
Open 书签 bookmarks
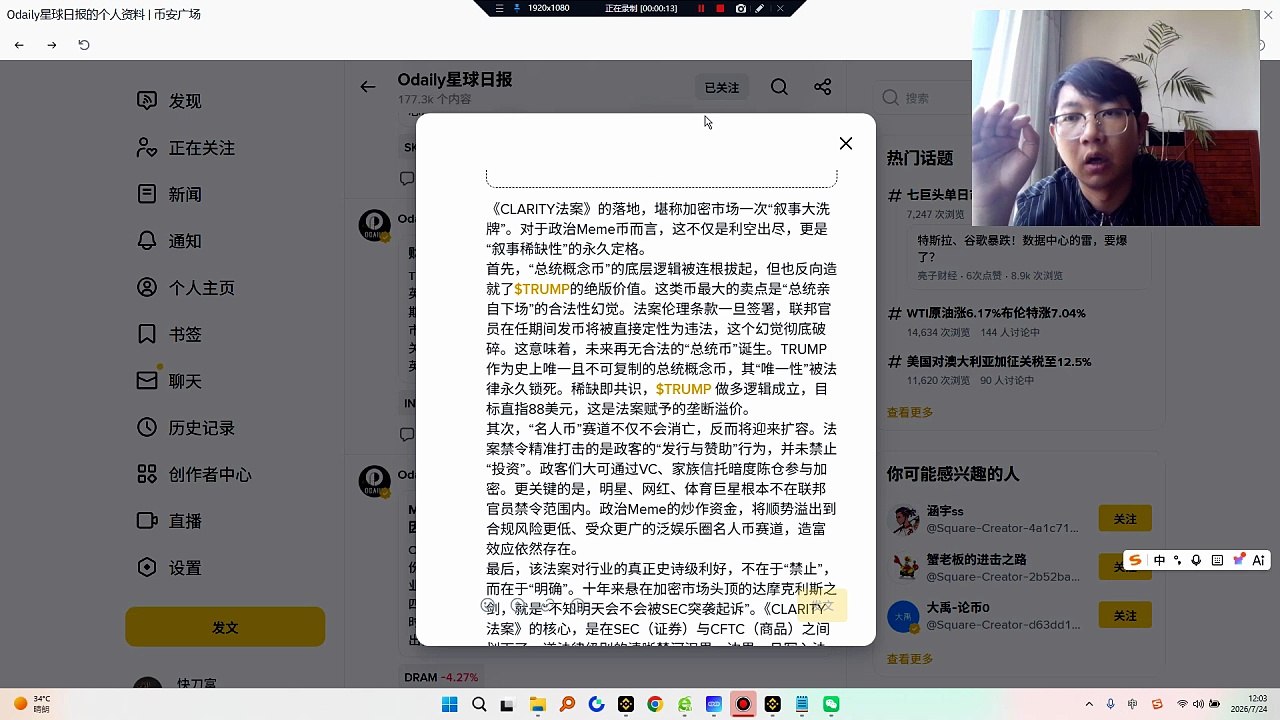[169, 334]
